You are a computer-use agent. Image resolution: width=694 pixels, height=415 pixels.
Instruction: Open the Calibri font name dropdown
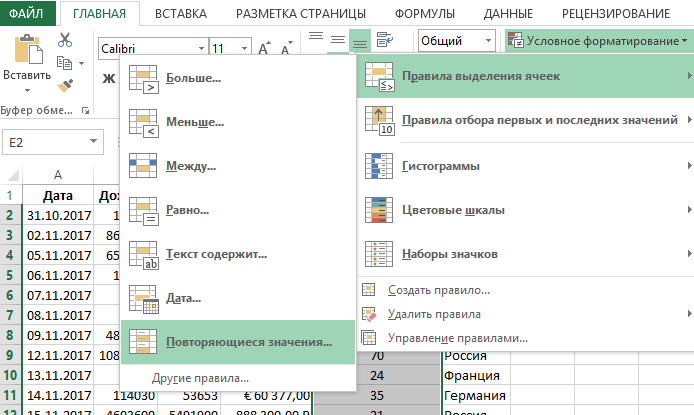click(201, 48)
